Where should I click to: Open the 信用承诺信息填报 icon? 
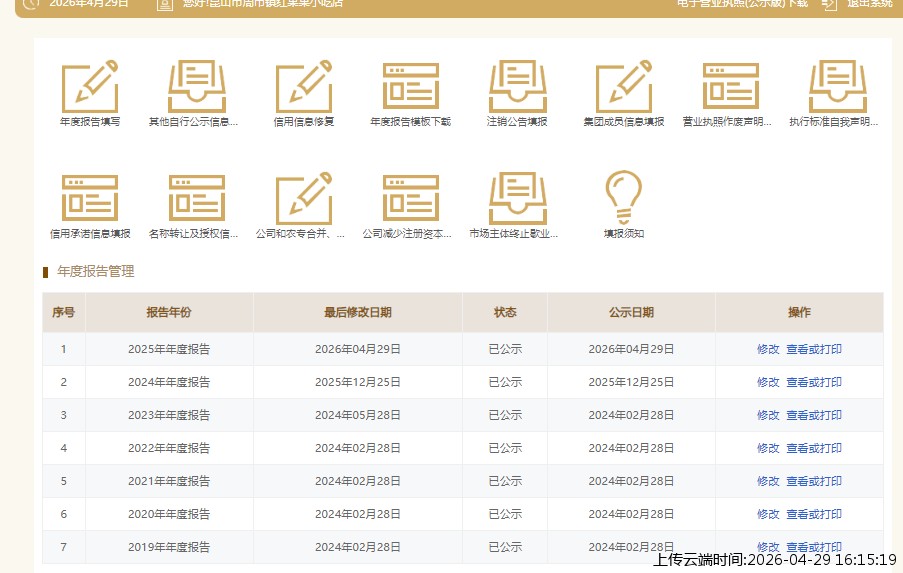[90, 199]
